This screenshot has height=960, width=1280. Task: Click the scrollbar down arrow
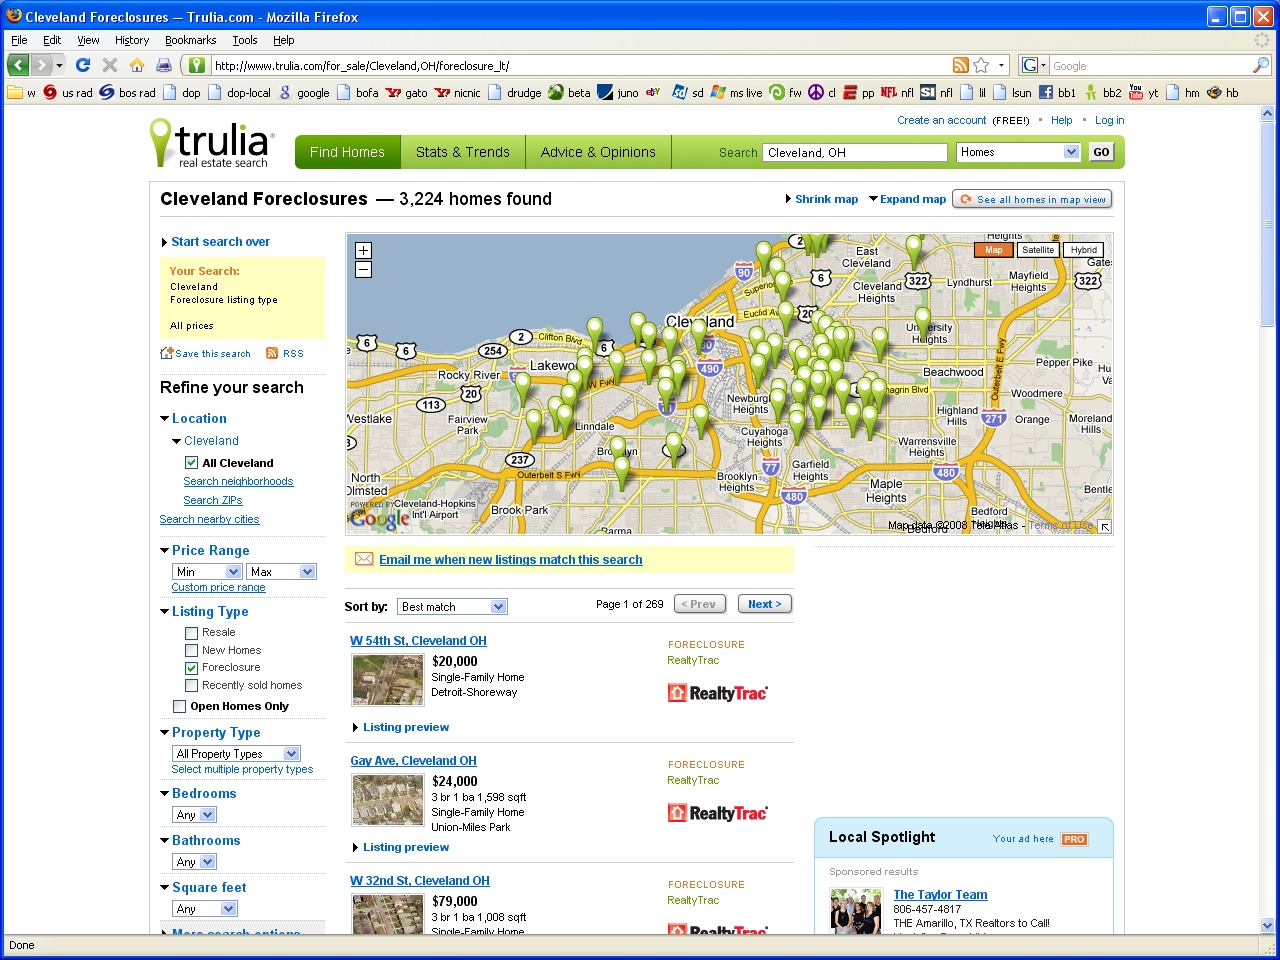[x=1268, y=925]
